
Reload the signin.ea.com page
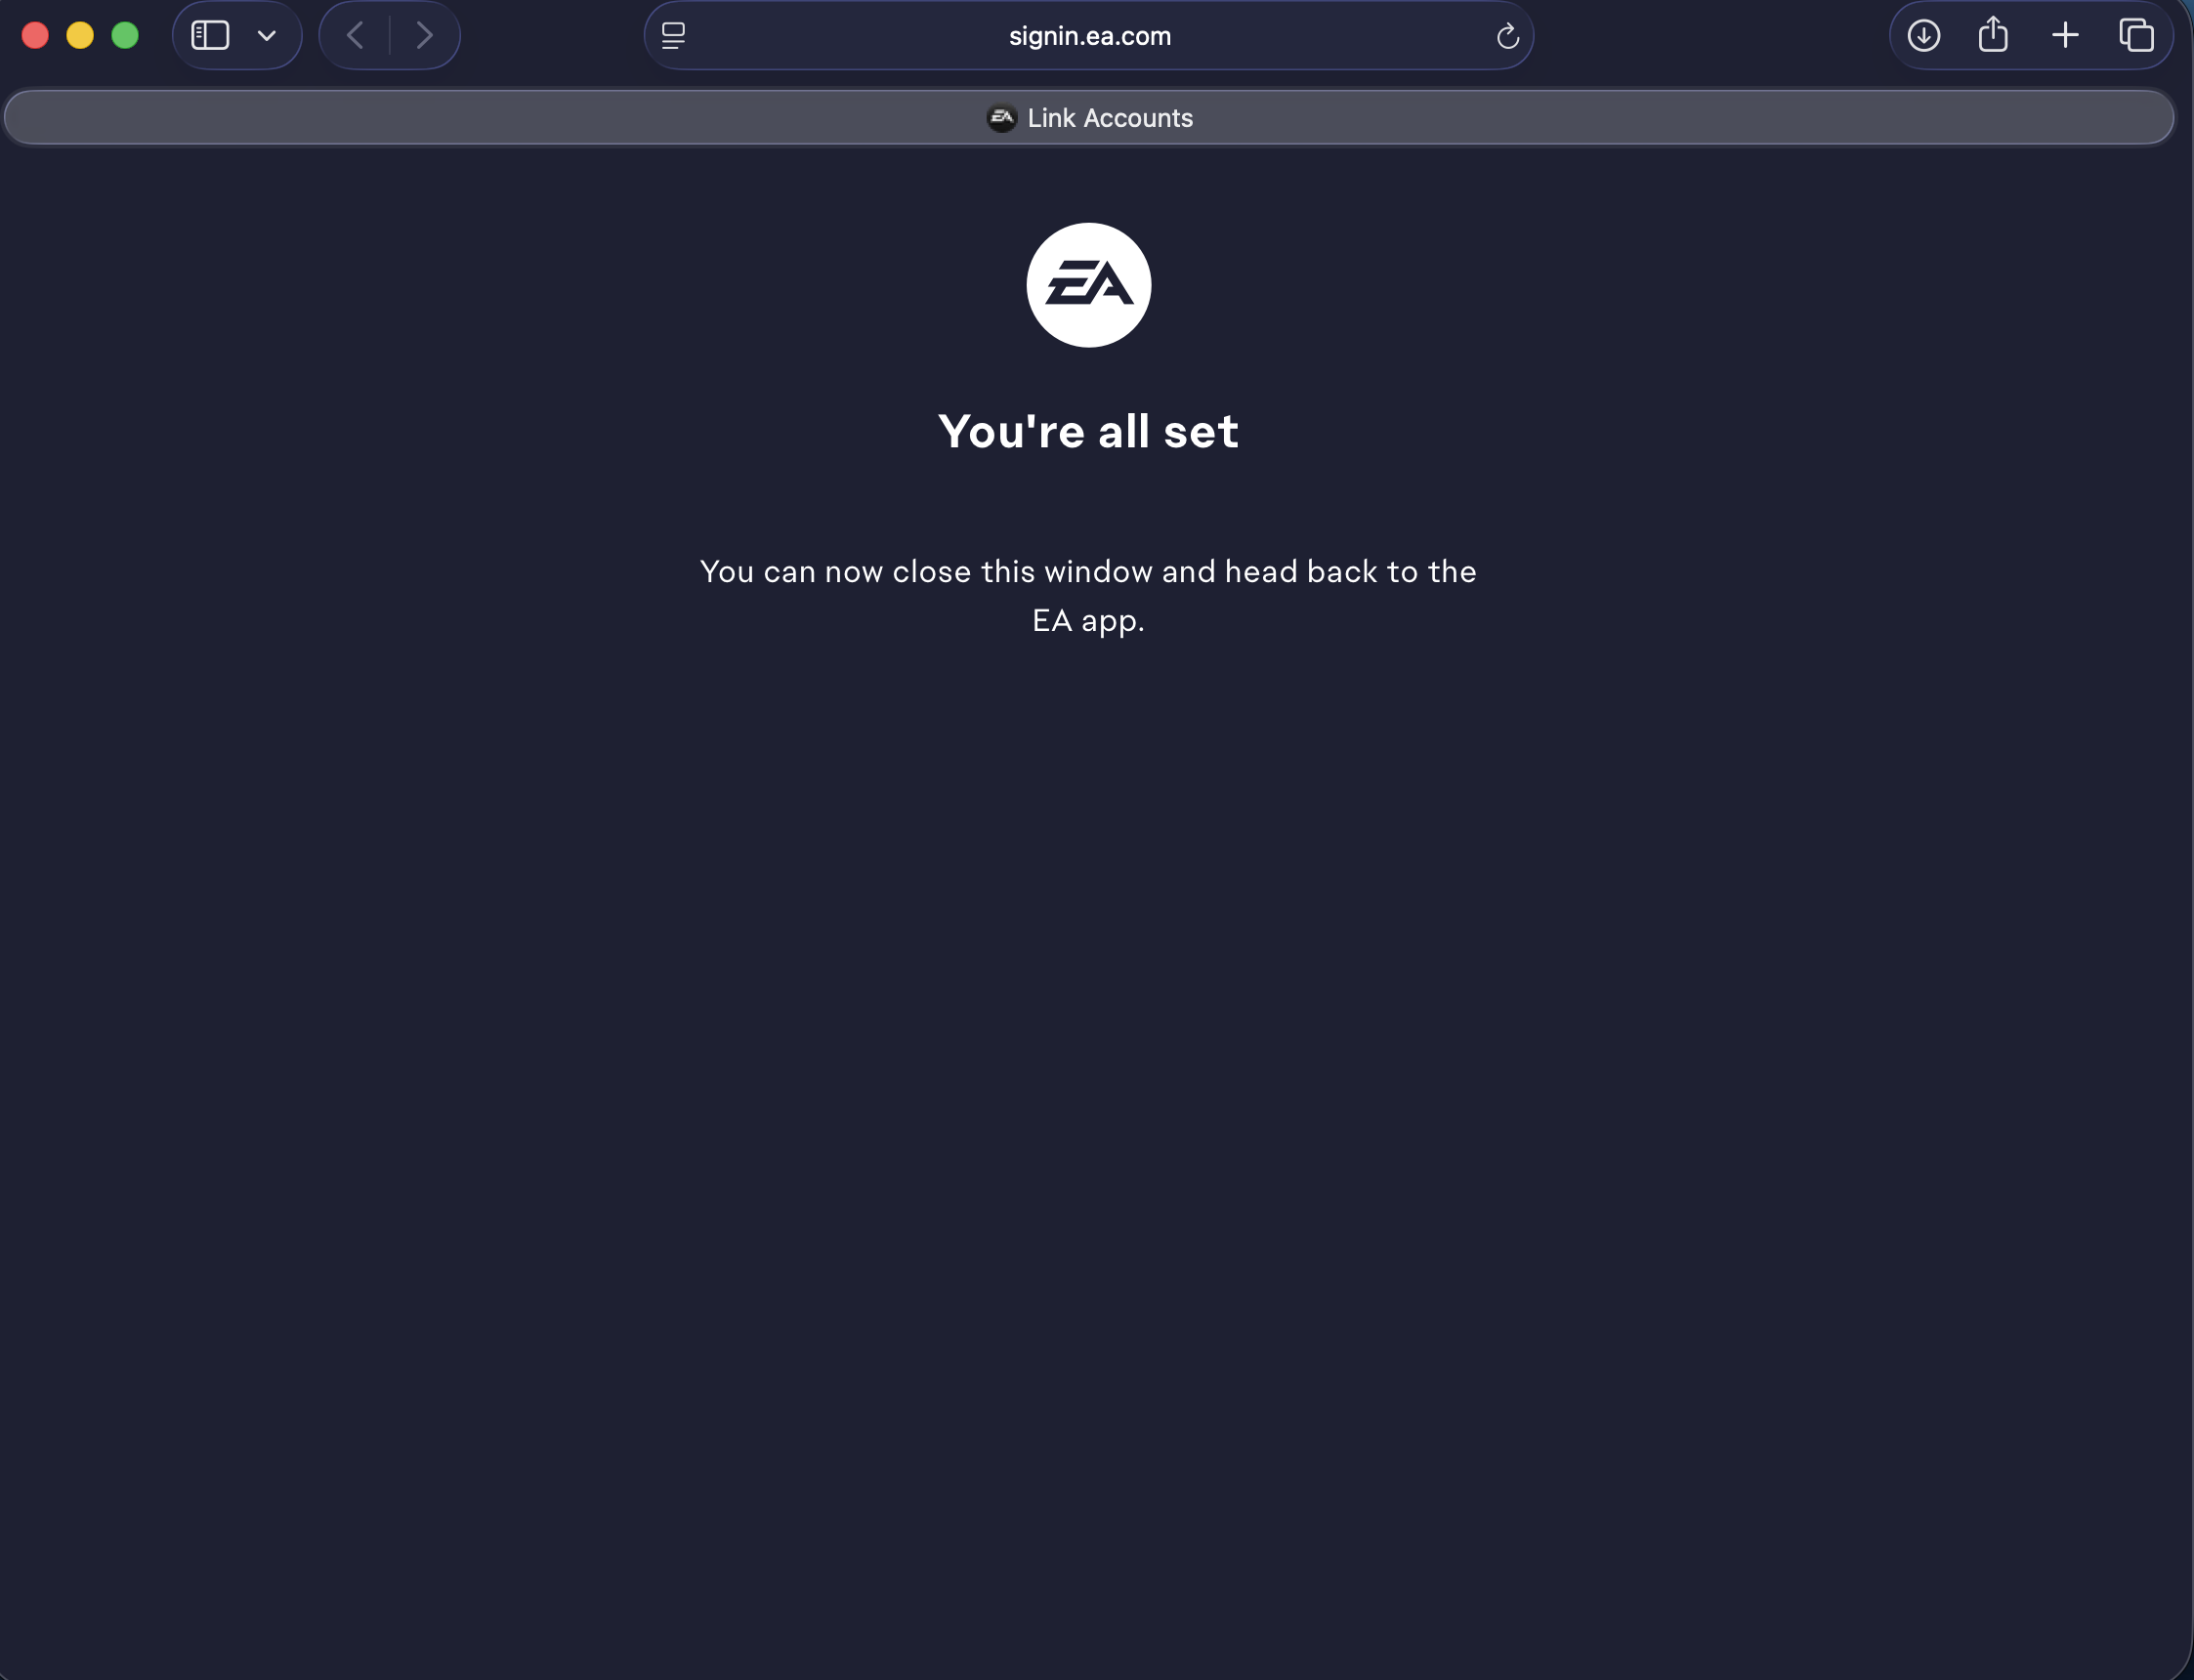click(x=1507, y=37)
